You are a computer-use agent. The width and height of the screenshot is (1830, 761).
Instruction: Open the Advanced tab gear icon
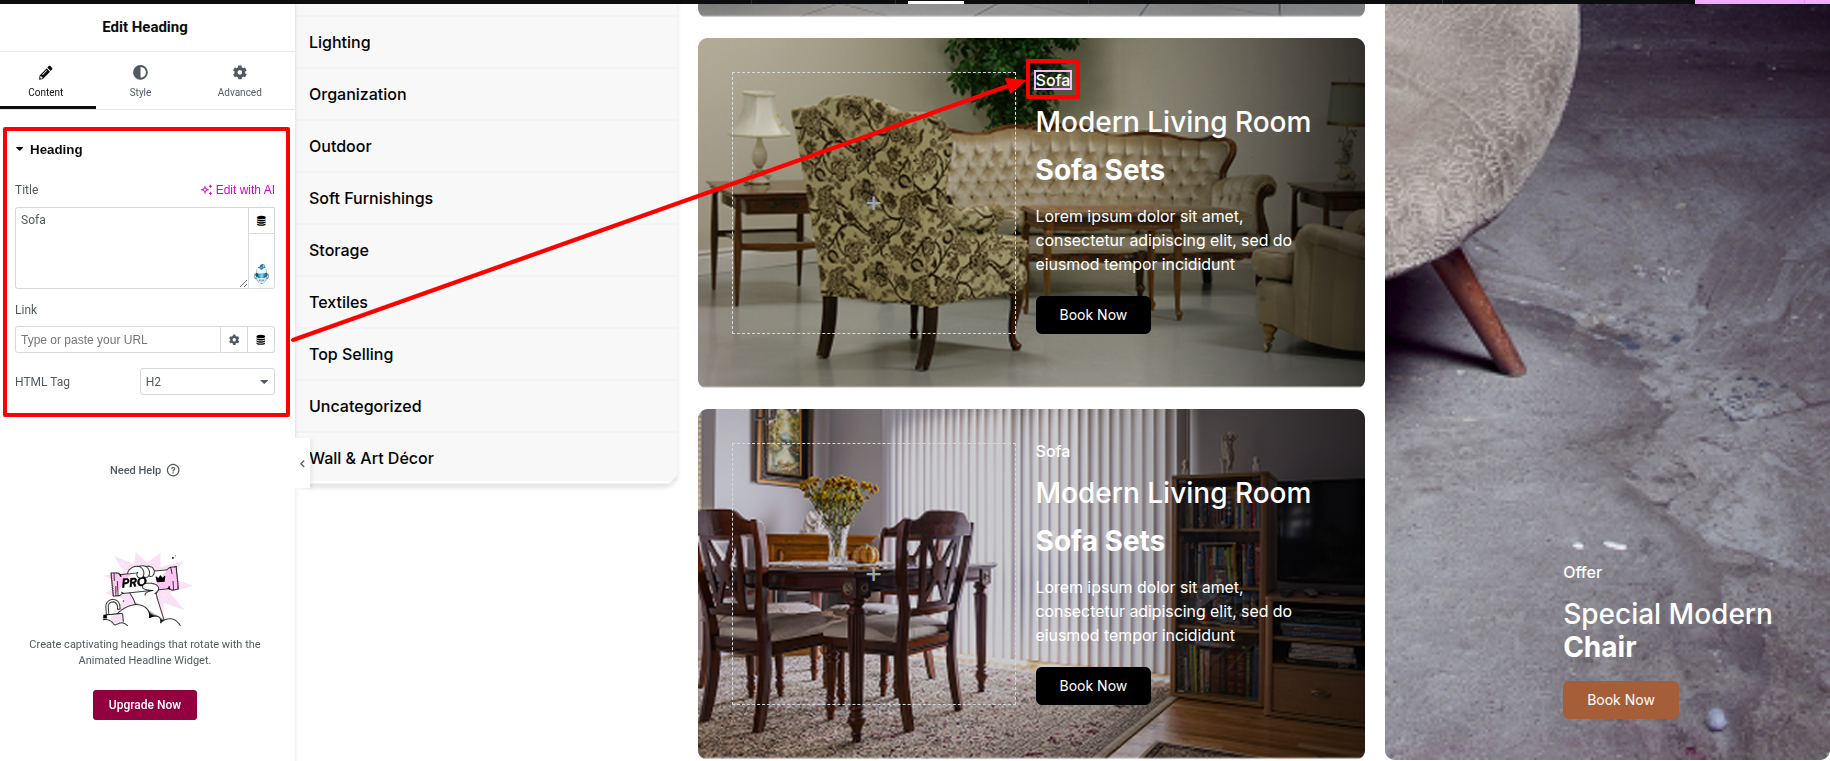pyautogui.click(x=240, y=72)
